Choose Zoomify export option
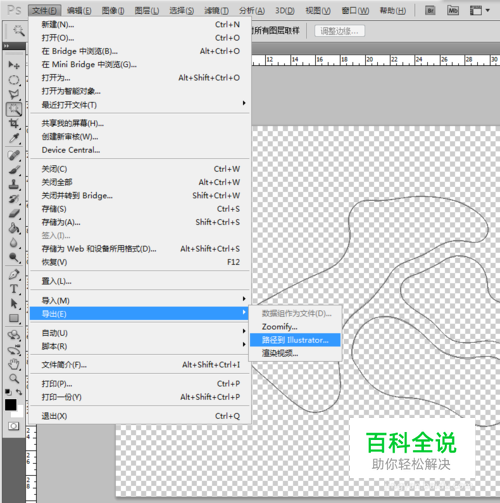The height and width of the screenshot is (503, 500). pos(295,327)
